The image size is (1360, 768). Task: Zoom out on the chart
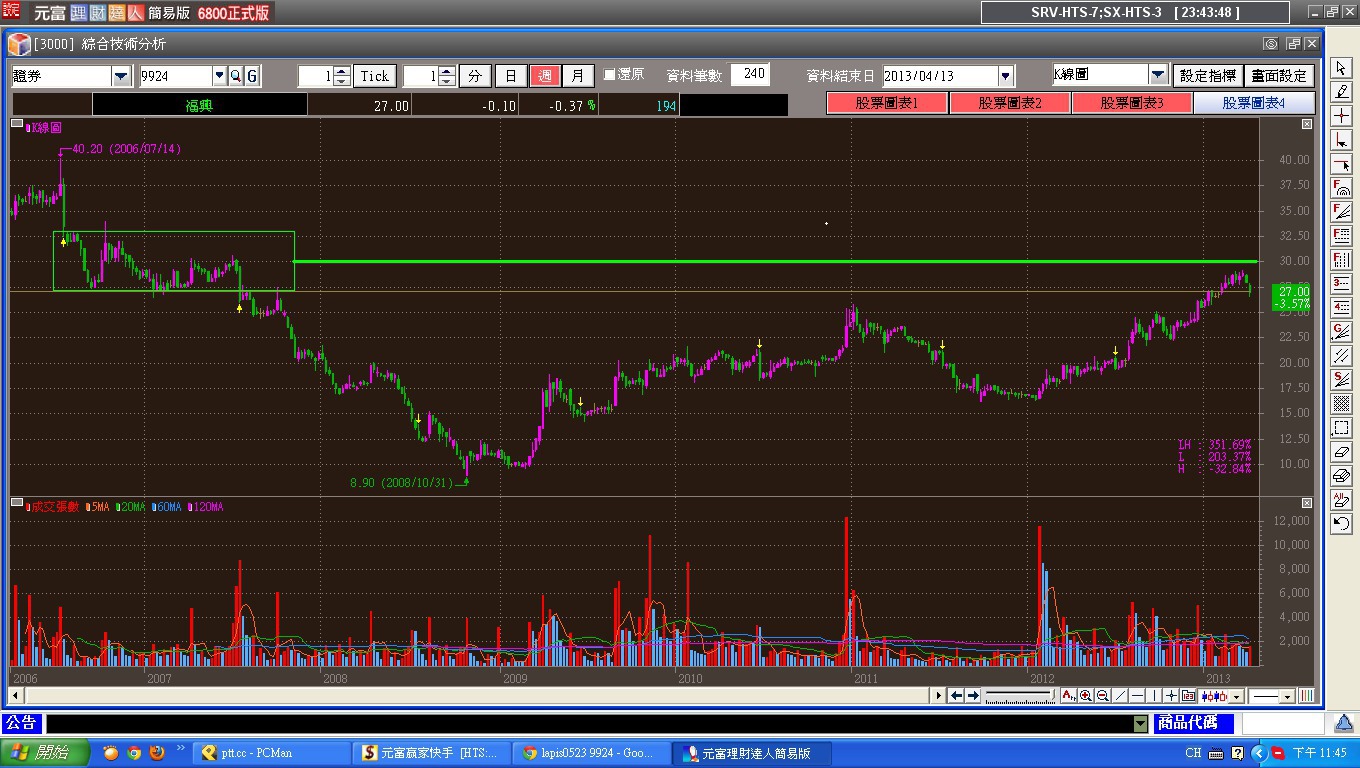tap(1102, 696)
